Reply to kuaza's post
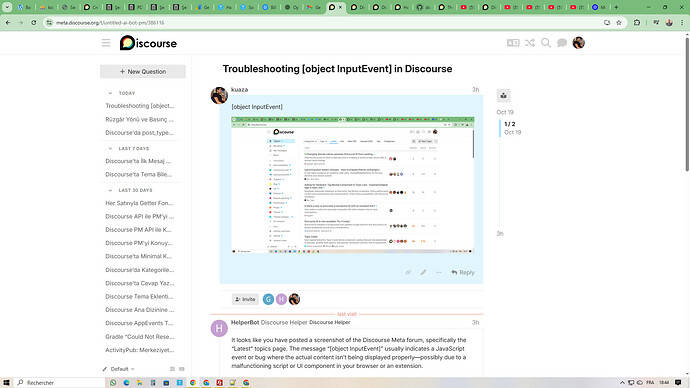 463,272
